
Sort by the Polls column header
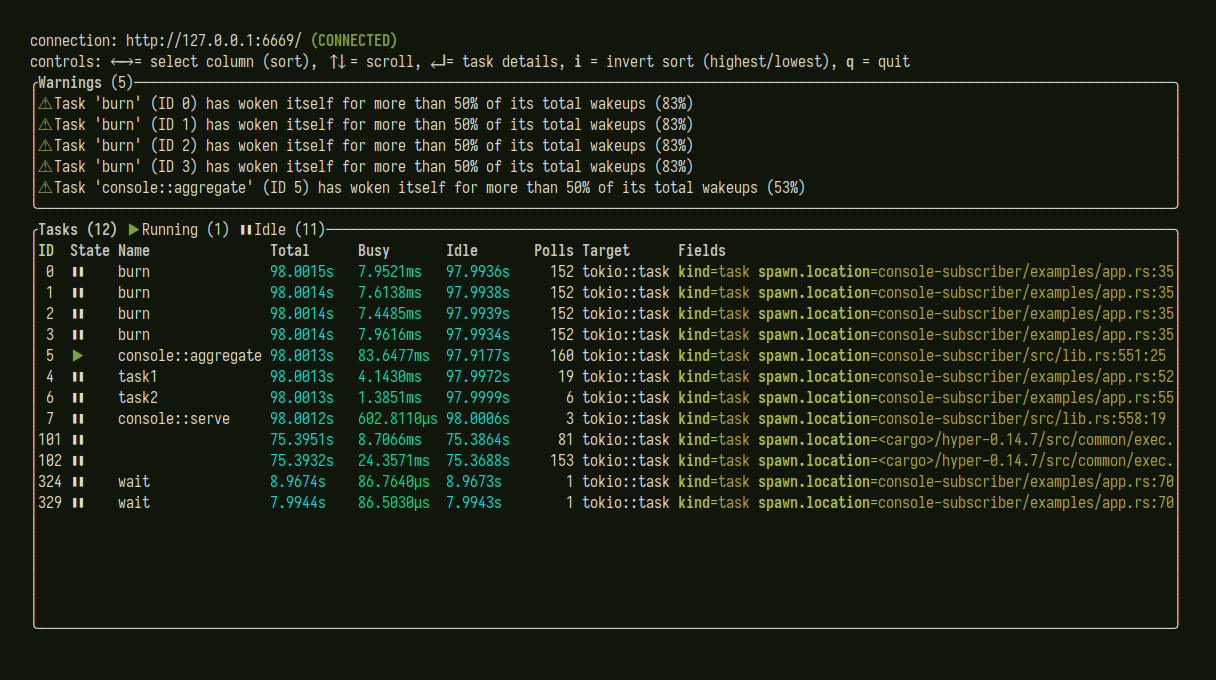554,251
